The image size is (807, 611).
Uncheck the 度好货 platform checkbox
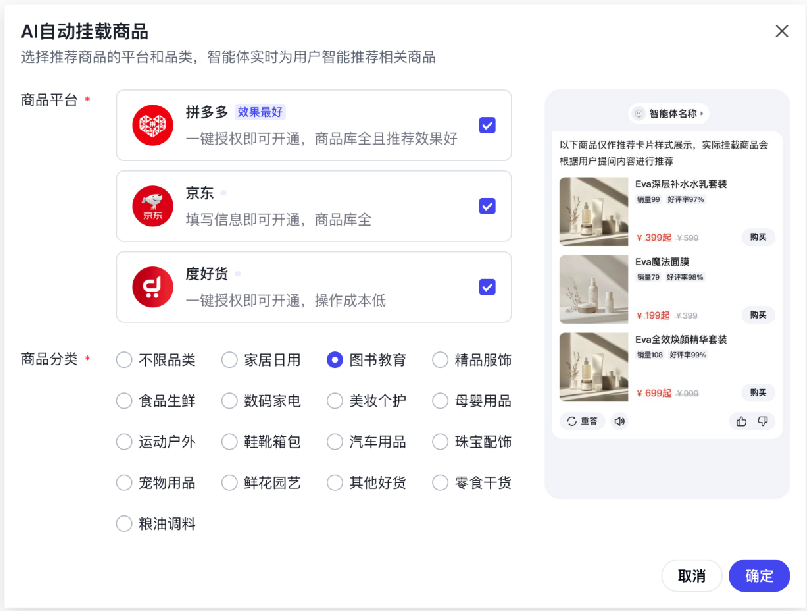[x=487, y=287]
